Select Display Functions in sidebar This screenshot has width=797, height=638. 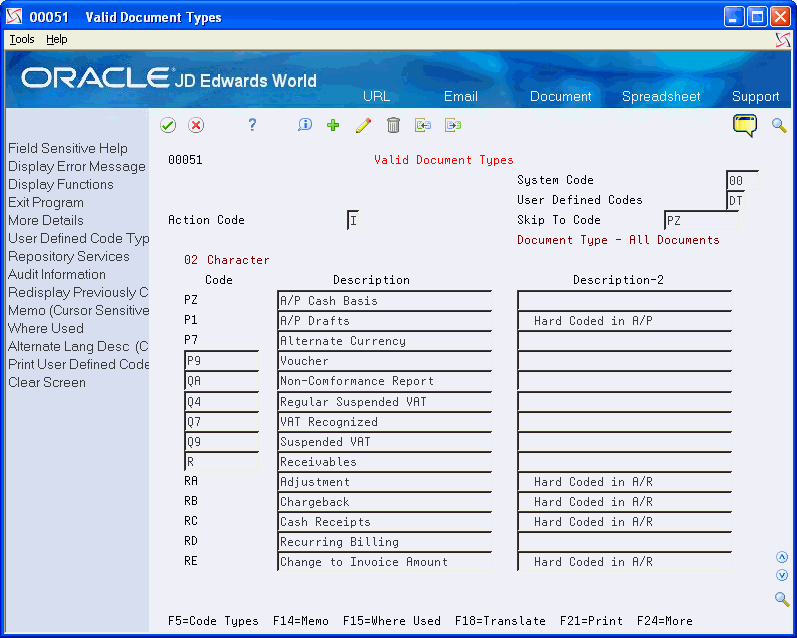pos(60,184)
